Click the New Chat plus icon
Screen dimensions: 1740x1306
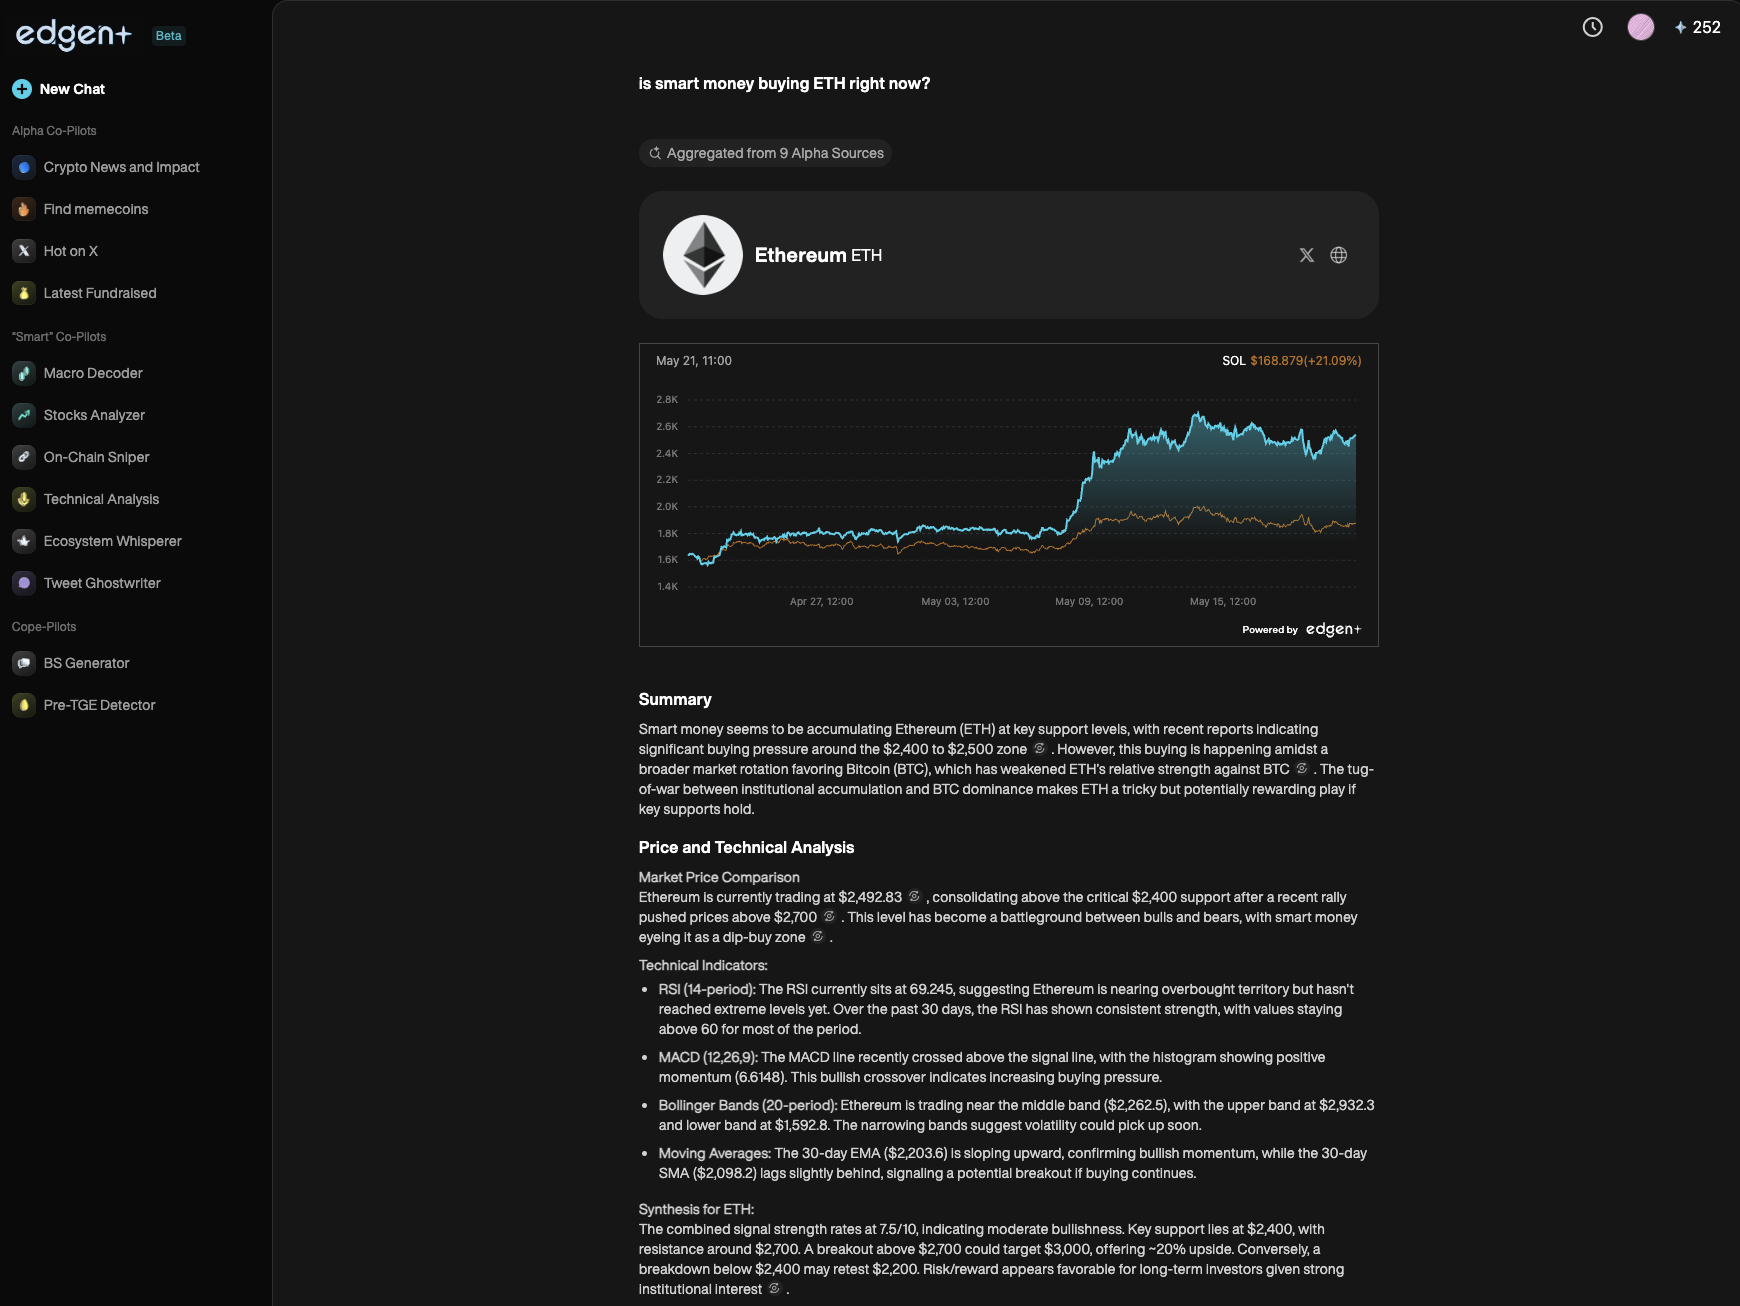pyautogui.click(x=22, y=89)
